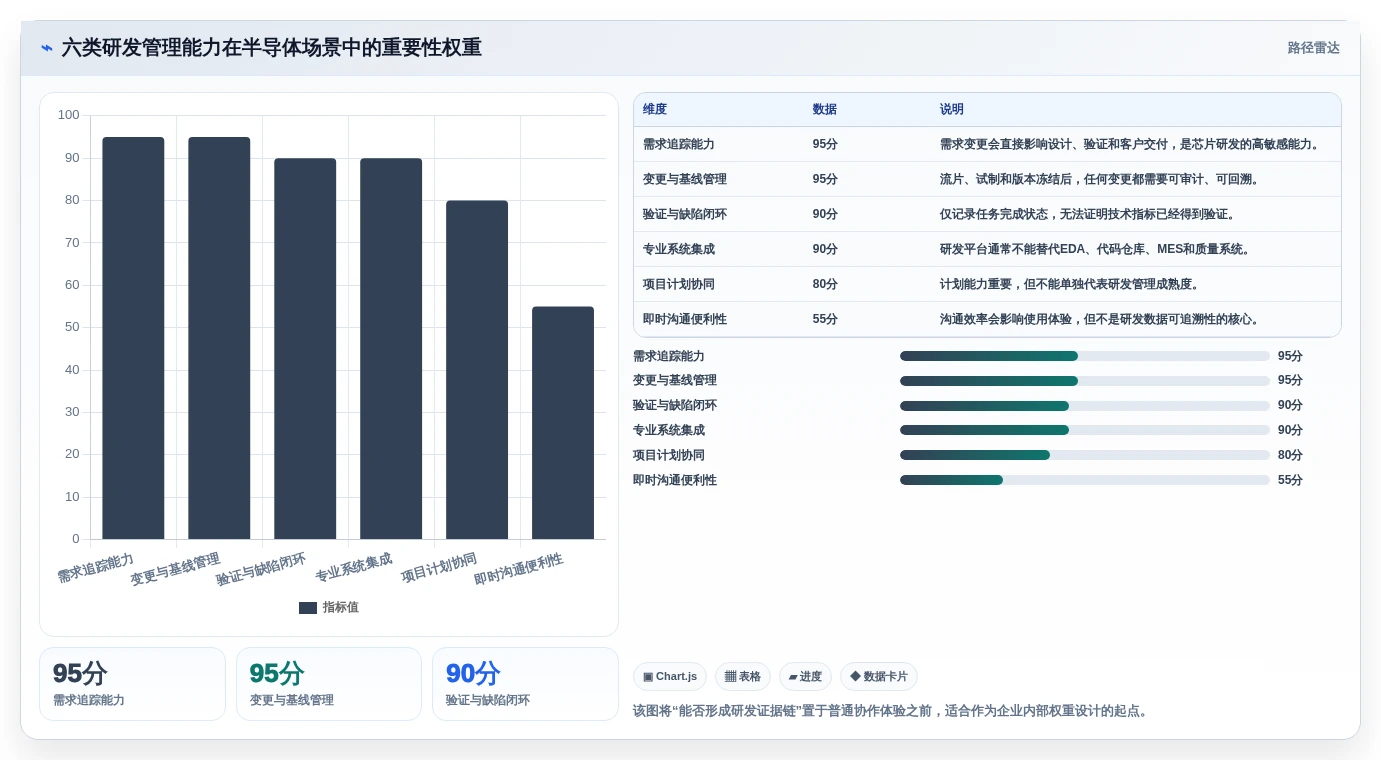This screenshot has width=1381, height=760.
Task: Click the 说明 column header
Action: pos(952,110)
